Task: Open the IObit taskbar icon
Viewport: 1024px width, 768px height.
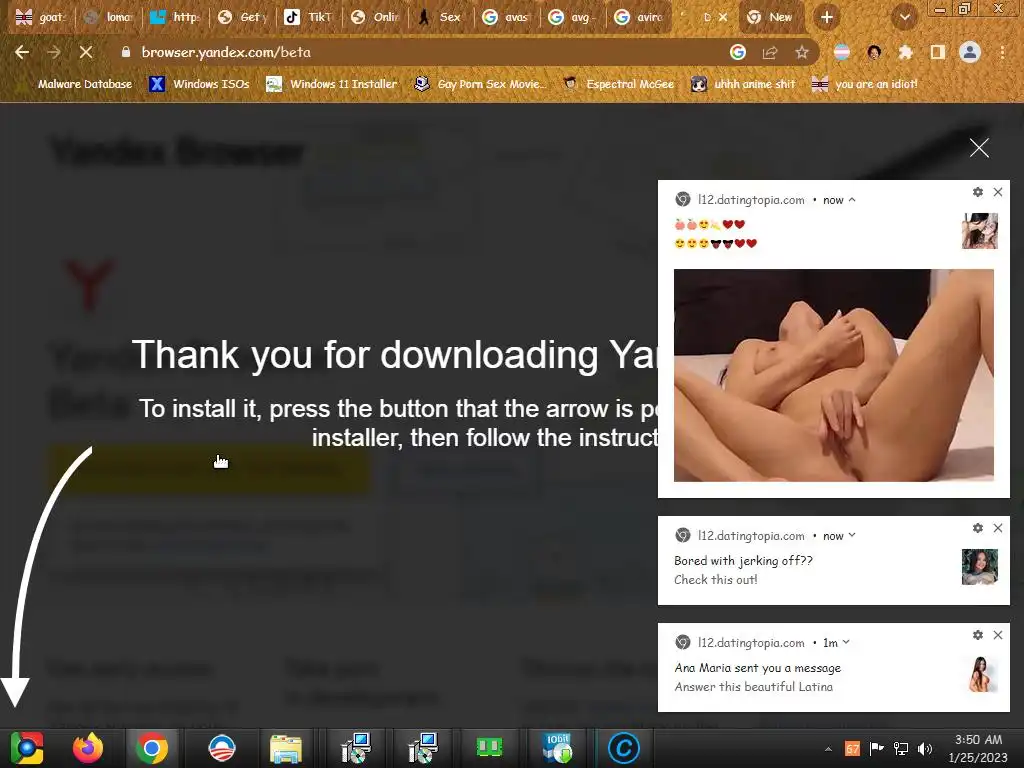Action: (x=557, y=748)
